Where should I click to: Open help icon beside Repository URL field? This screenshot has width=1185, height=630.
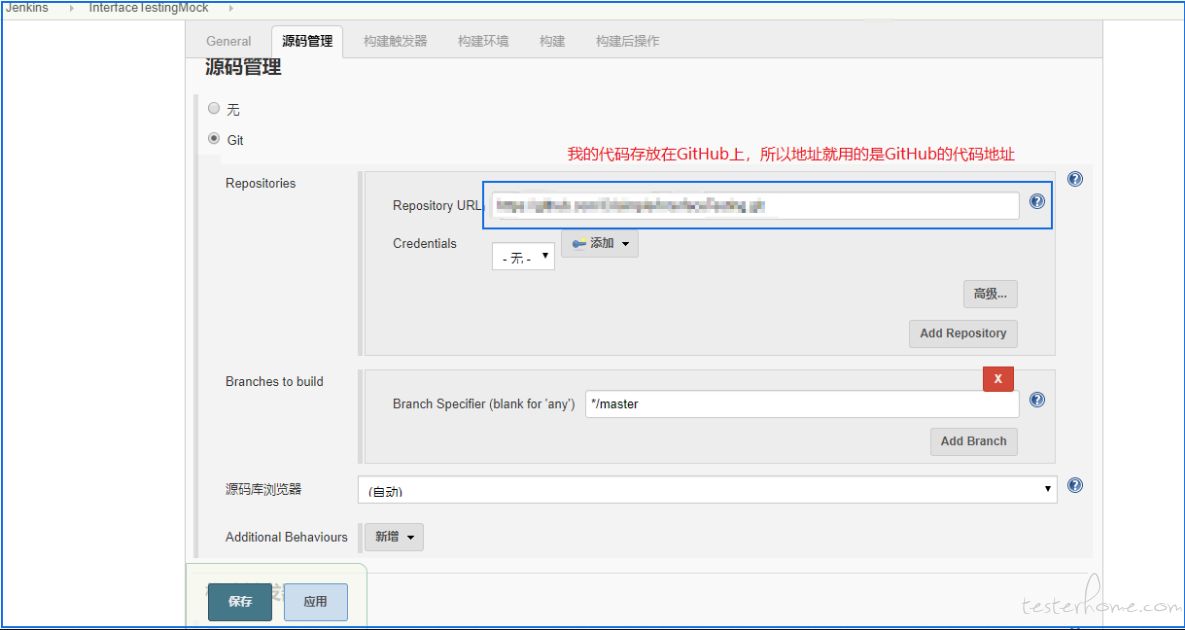coord(1037,201)
